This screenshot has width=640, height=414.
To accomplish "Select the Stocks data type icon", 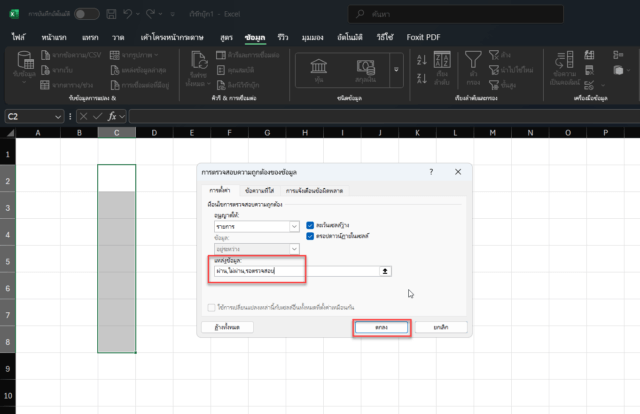I will coord(318,66).
